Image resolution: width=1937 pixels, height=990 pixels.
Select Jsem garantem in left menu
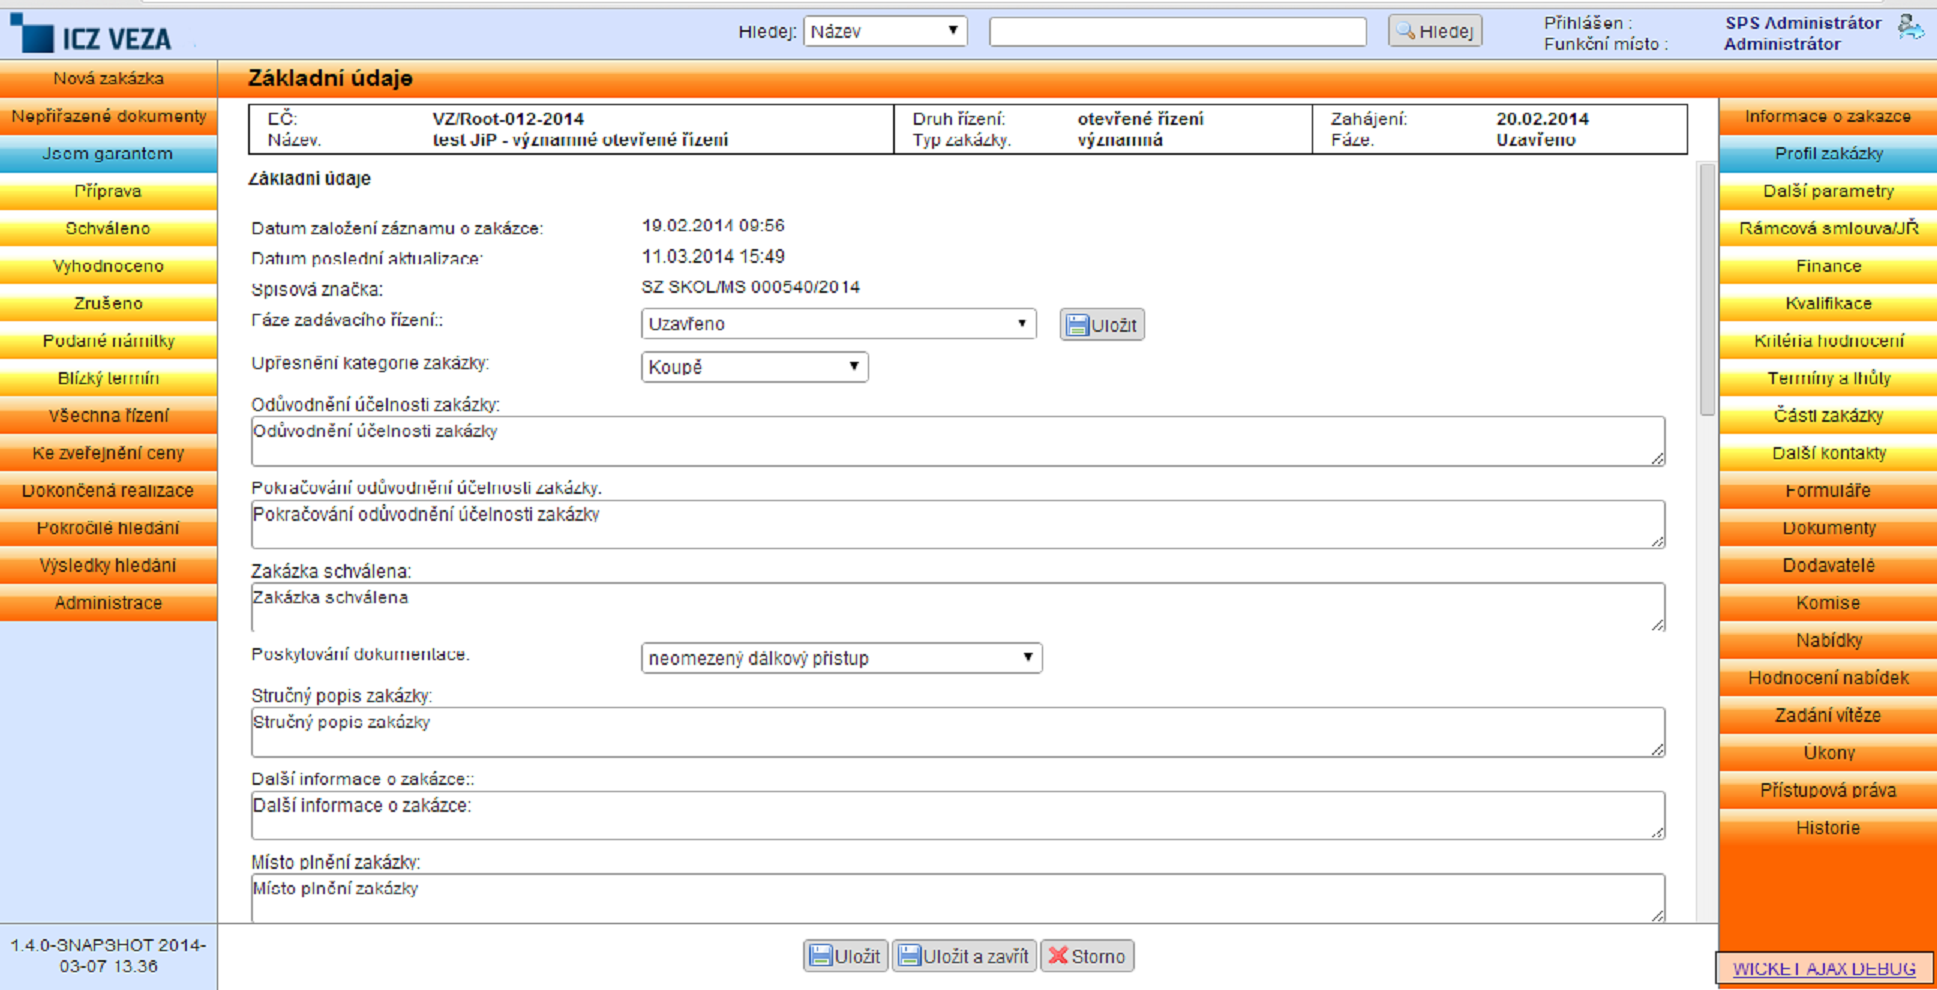108,153
